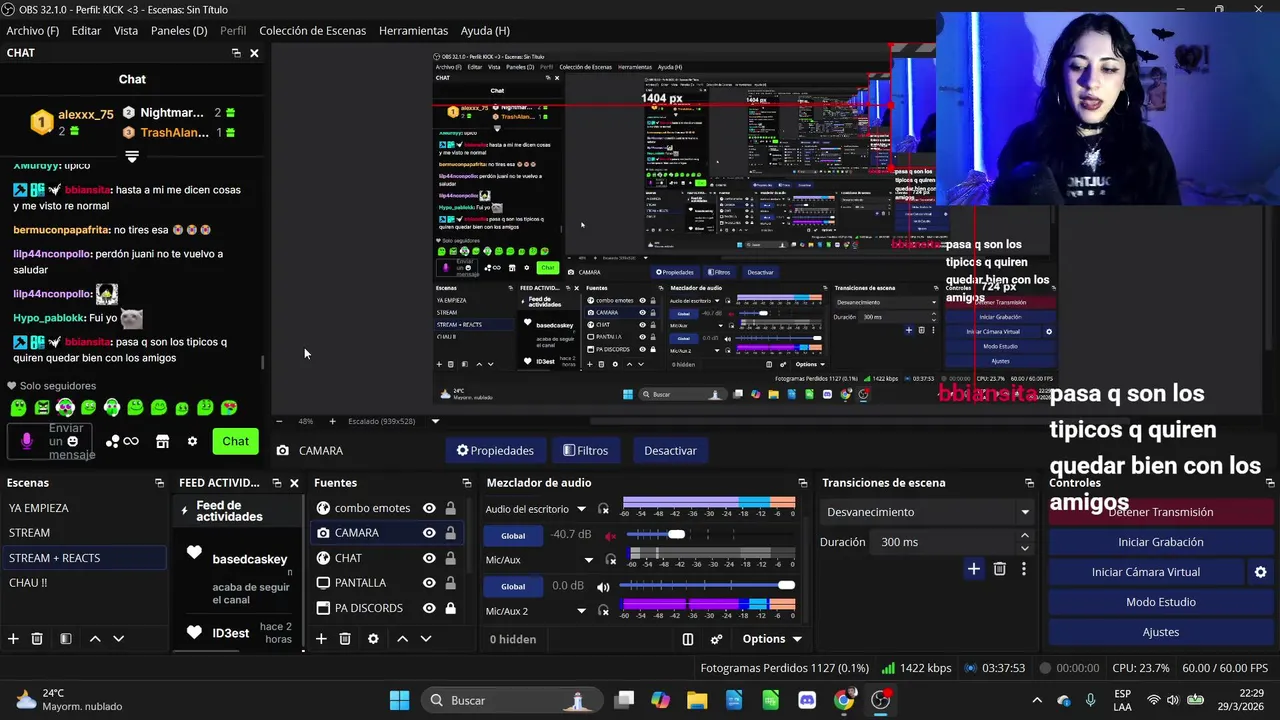Toggle visibility of CHAT source
The width and height of the screenshot is (1280, 720).
(x=429, y=558)
